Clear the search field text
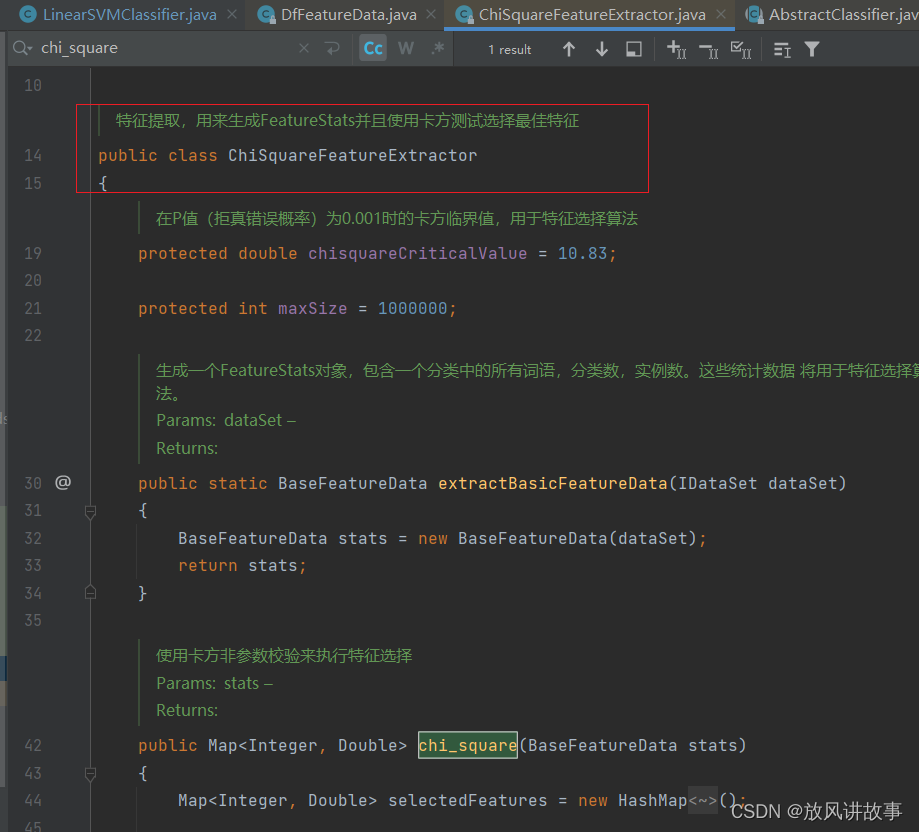919x832 pixels. [x=304, y=49]
